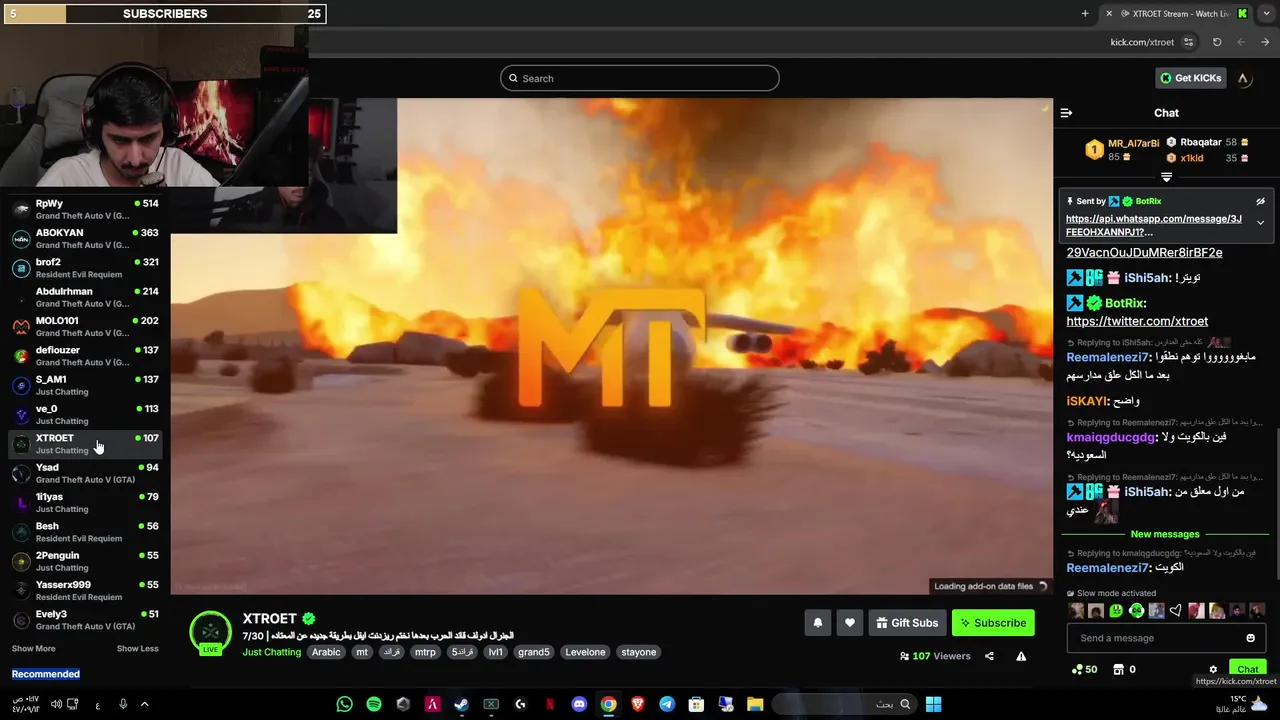This screenshot has height=720, width=1280.
Task: Collapse sidebar with Show Less
Action: 137,648
